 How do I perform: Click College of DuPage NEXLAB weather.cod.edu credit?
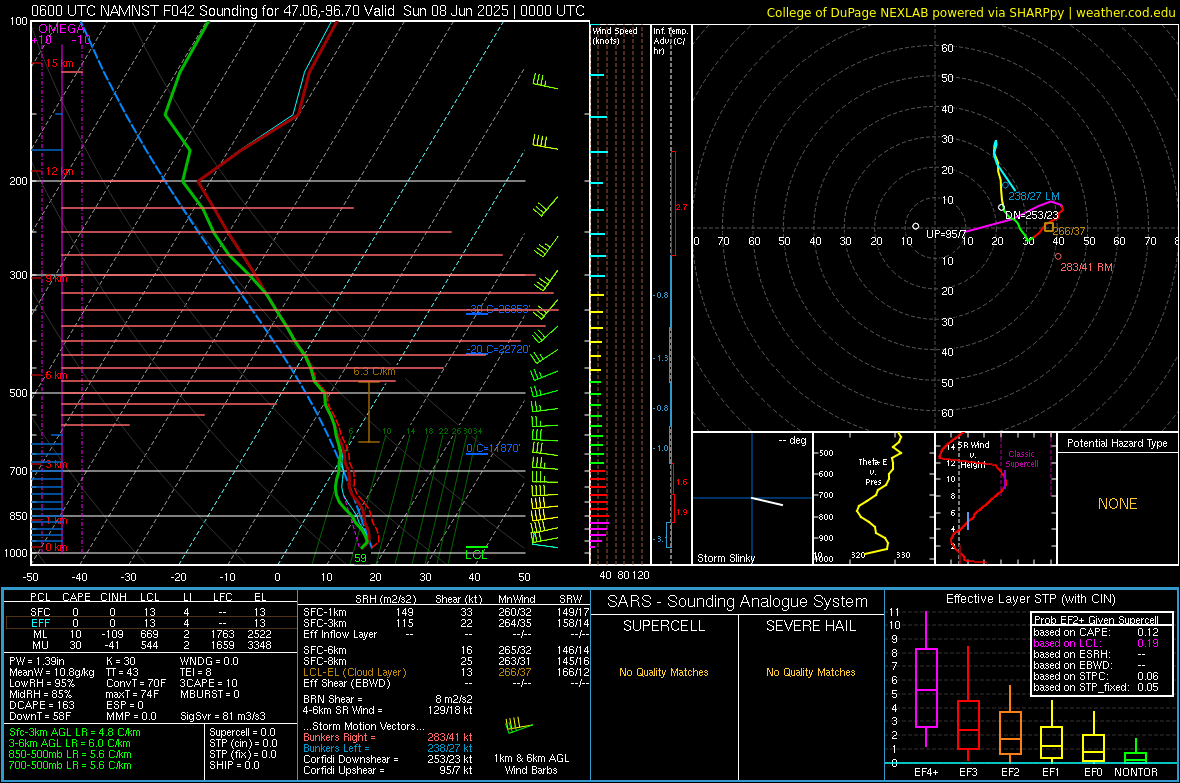point(970,12)
